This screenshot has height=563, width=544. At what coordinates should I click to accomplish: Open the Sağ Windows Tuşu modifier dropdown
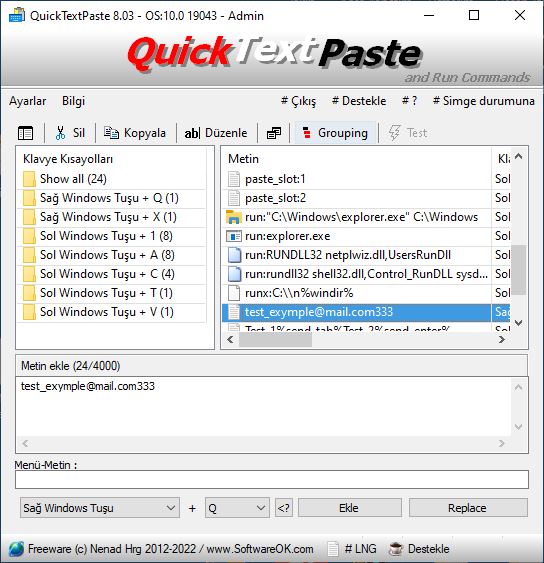(x=100, y=508)
